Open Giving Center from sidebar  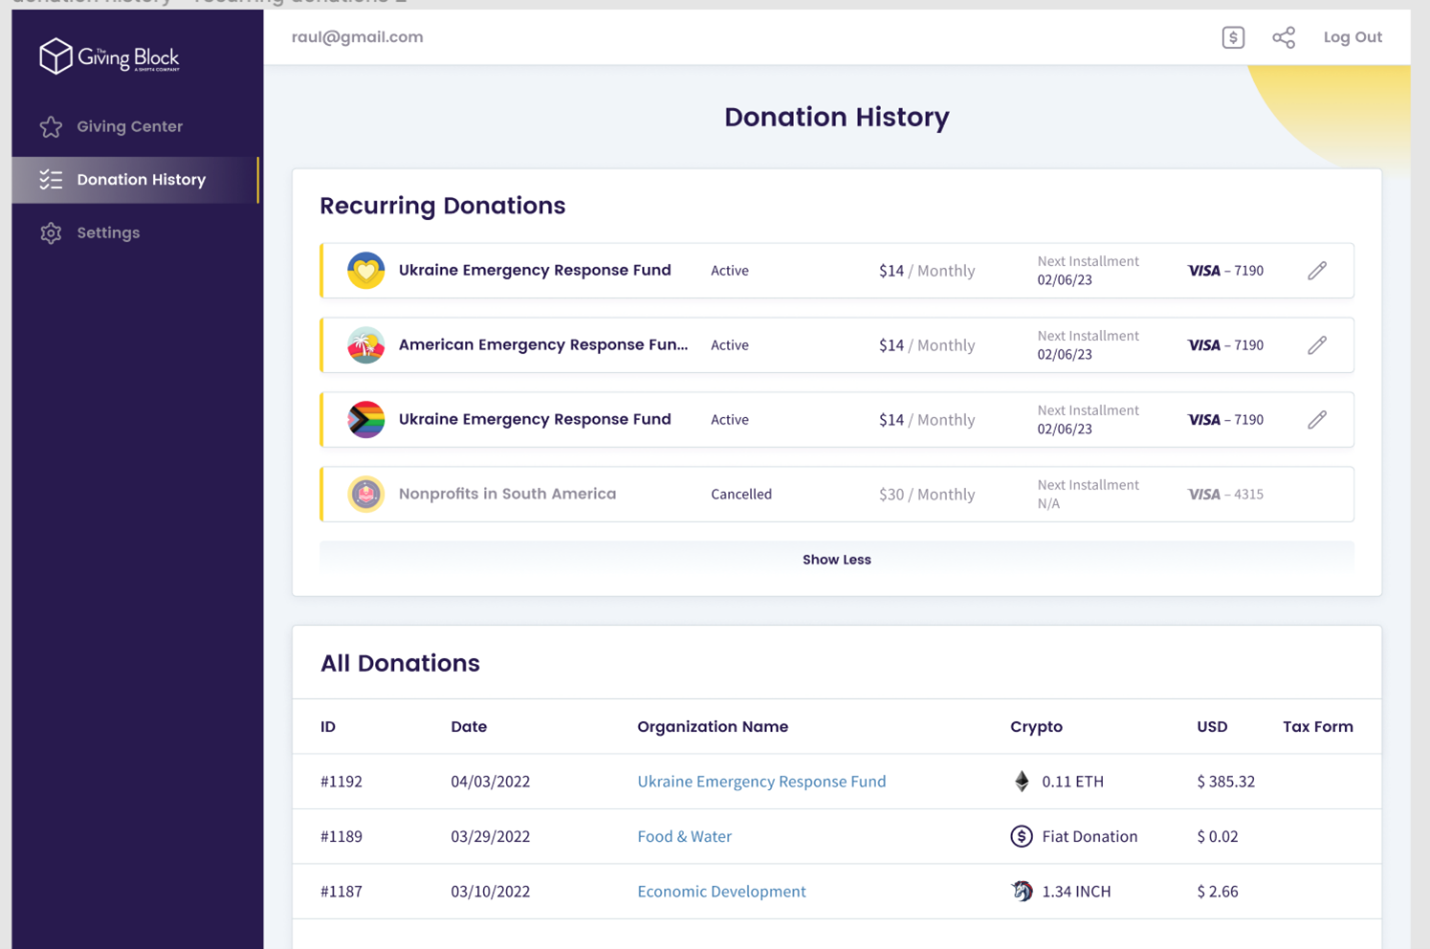129,127
